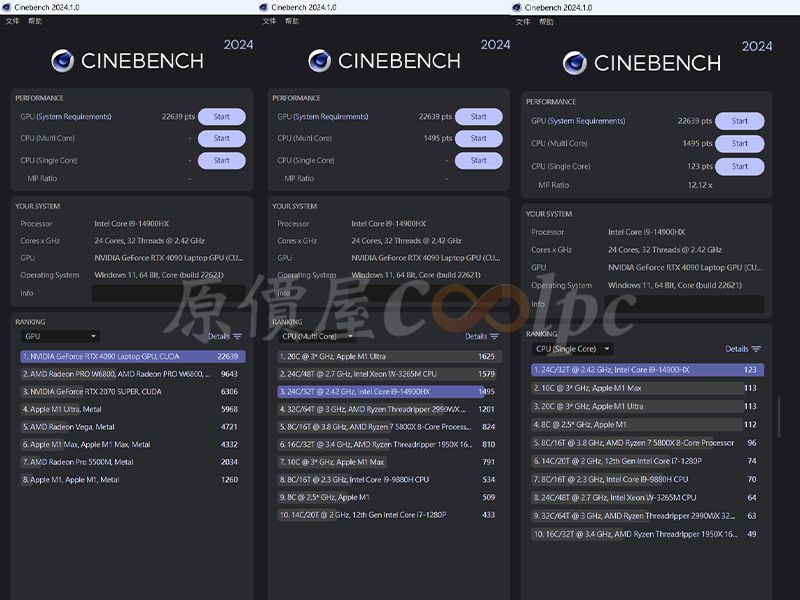Start CPU Multi Core test in left window
The image size is (800, 600).
tap(221, 138)
